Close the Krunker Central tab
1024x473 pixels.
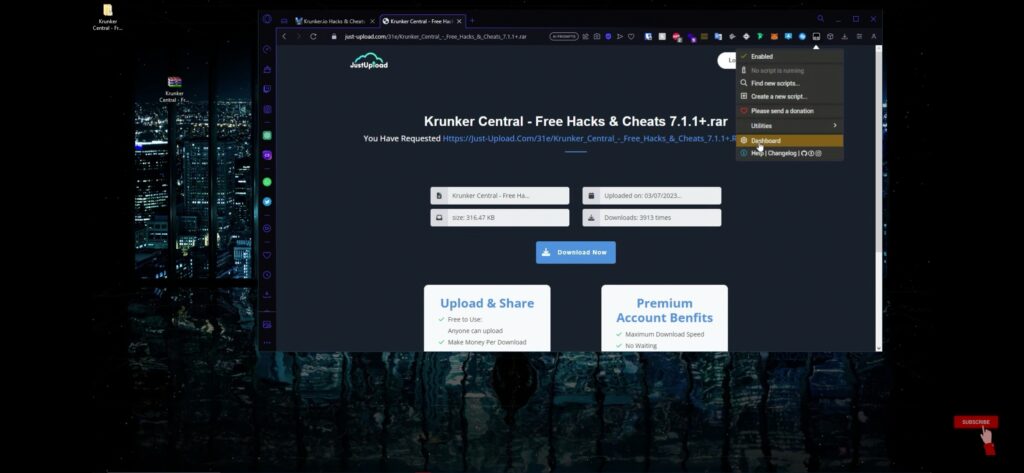459,21
